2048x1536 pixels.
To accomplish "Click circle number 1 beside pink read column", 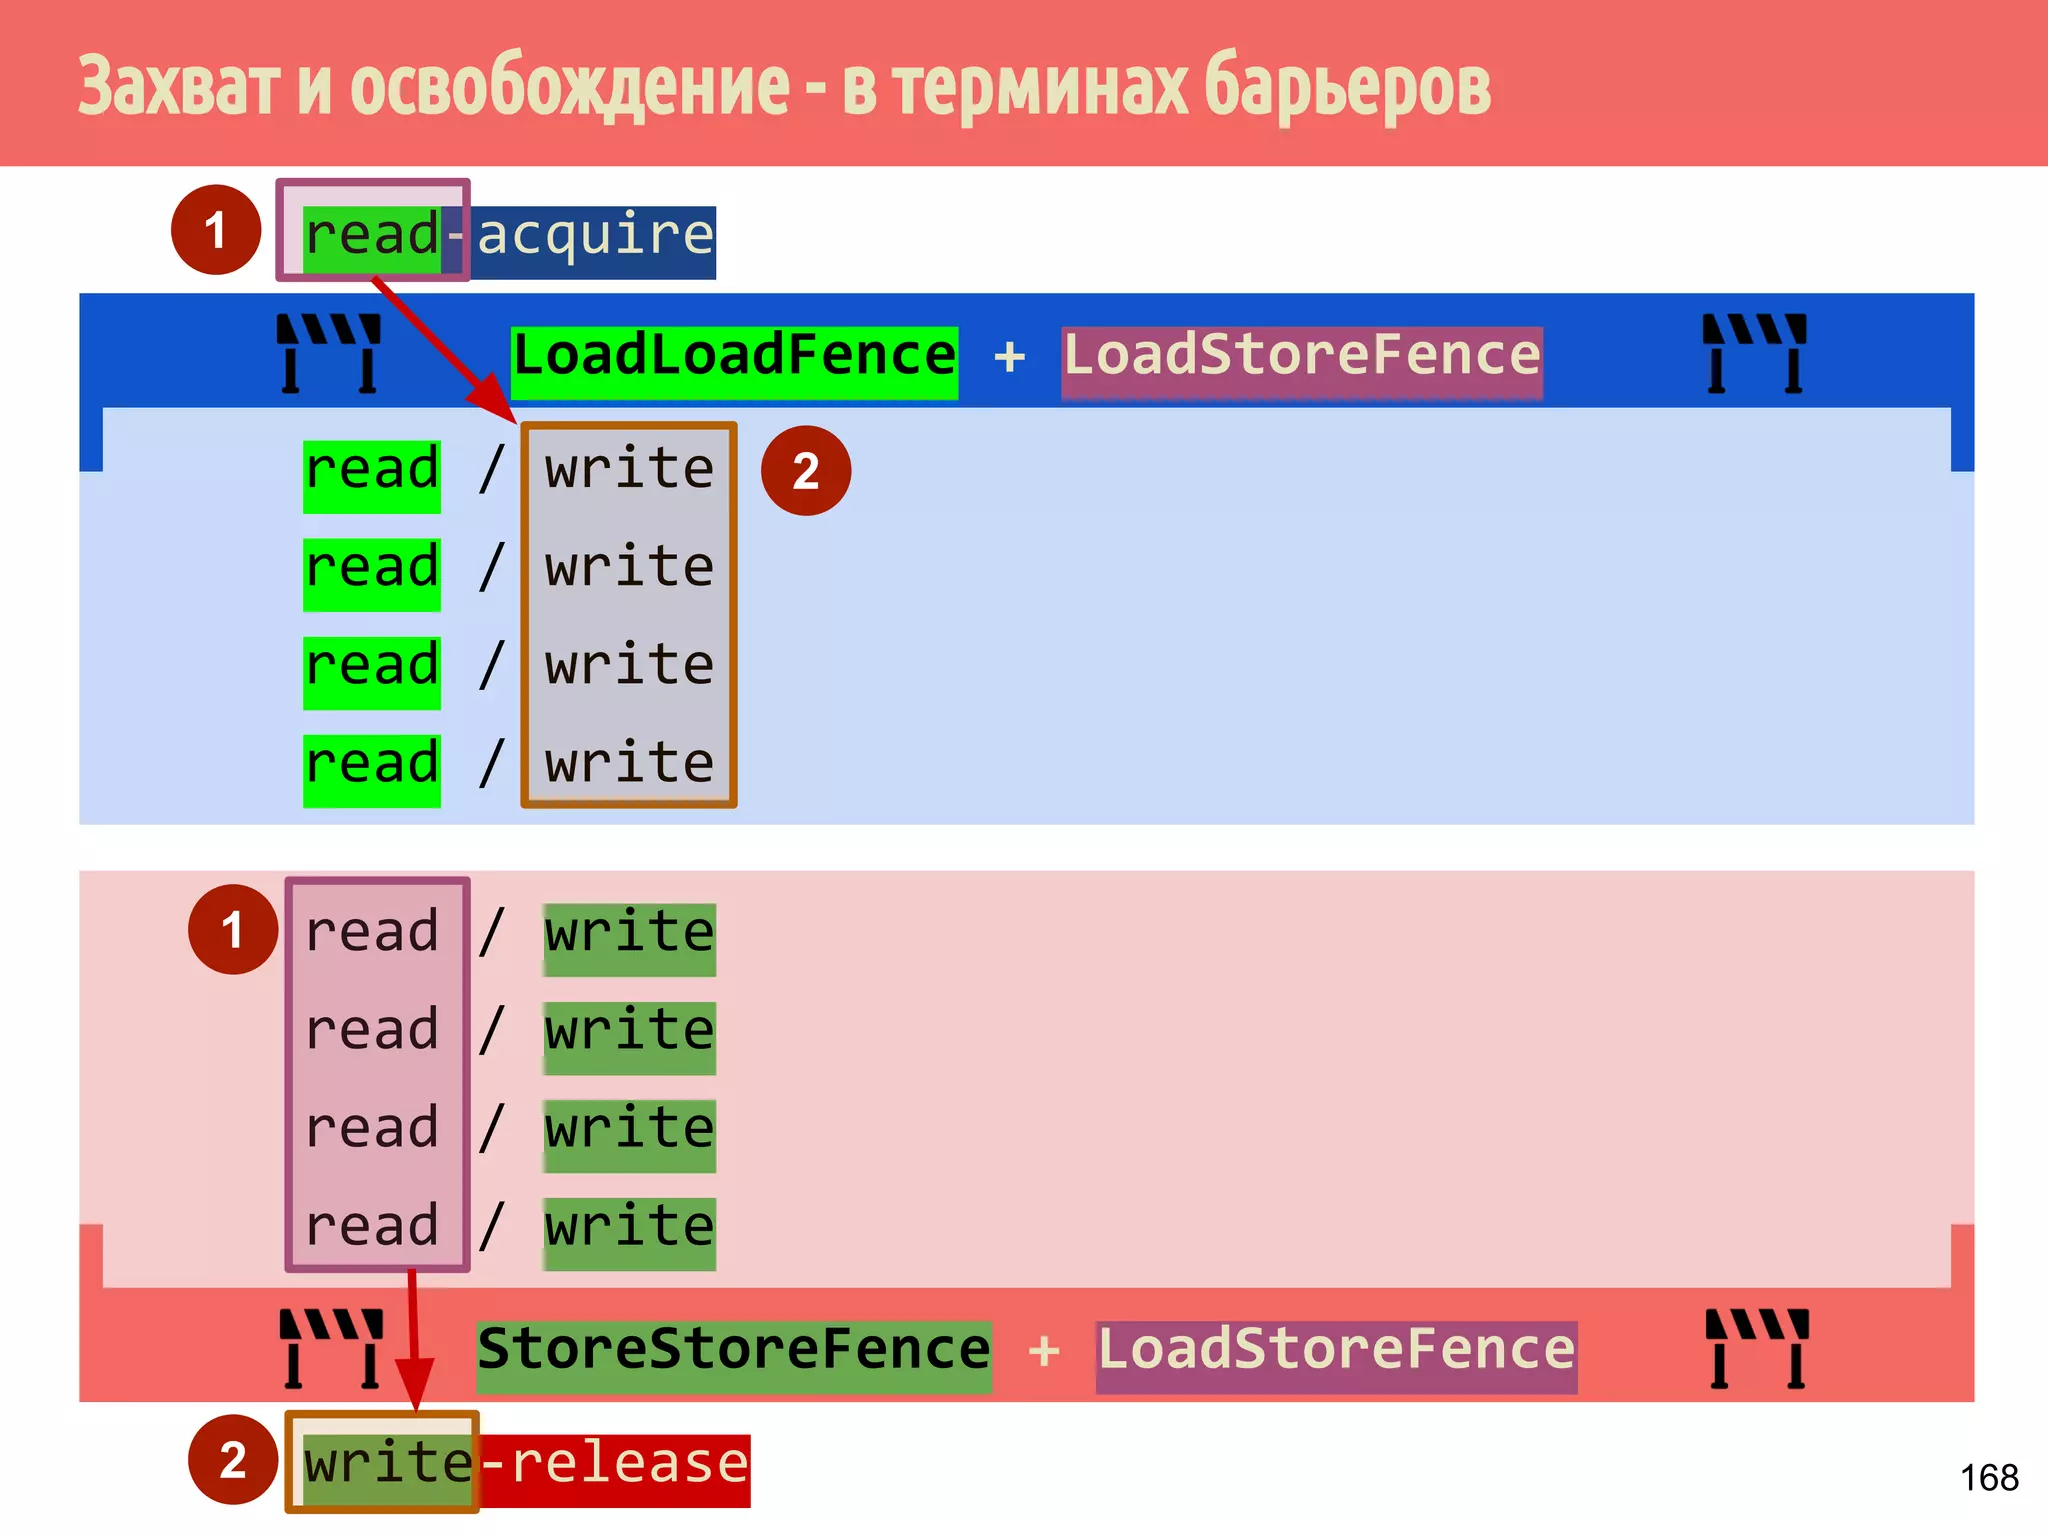I will tap(233, 929).
